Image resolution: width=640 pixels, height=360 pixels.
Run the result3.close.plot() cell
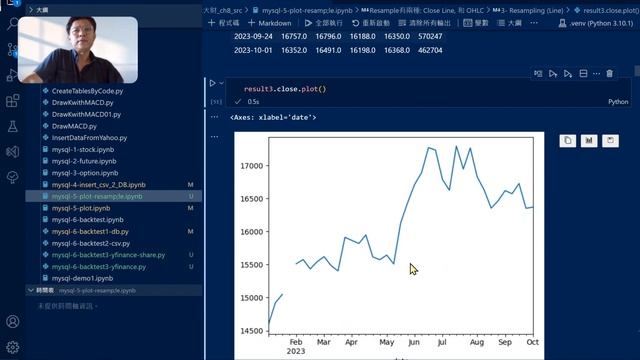click(212, 83)
